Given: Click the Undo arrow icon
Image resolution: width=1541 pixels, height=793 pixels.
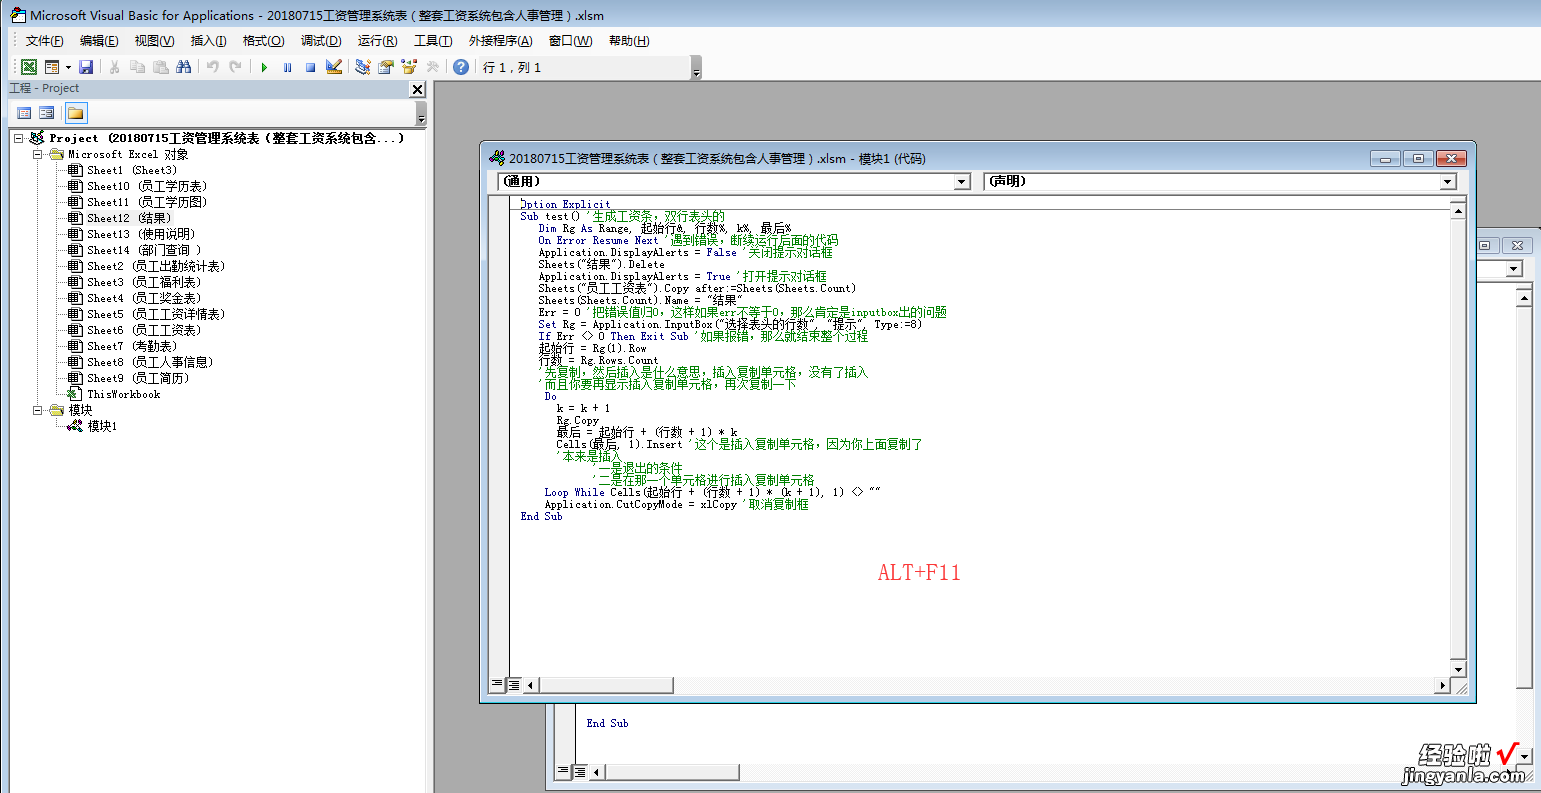Looking at the screenshot, I should 212,67.
